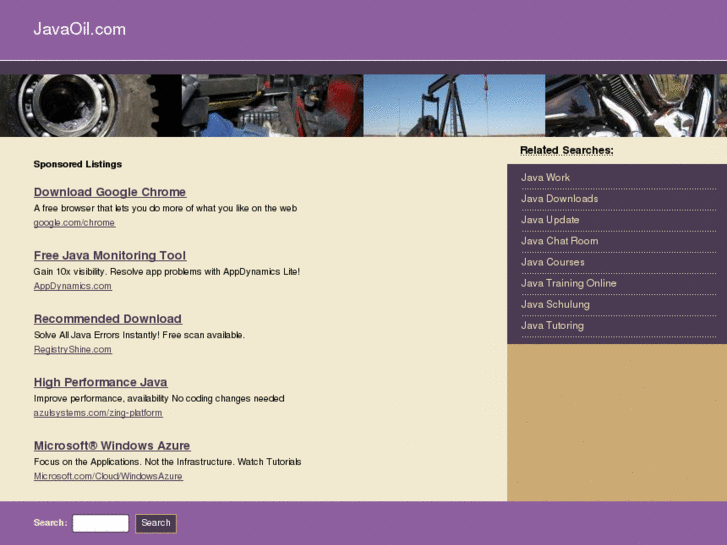Click the 'Improve performance, availability' description

pos(159,398)
